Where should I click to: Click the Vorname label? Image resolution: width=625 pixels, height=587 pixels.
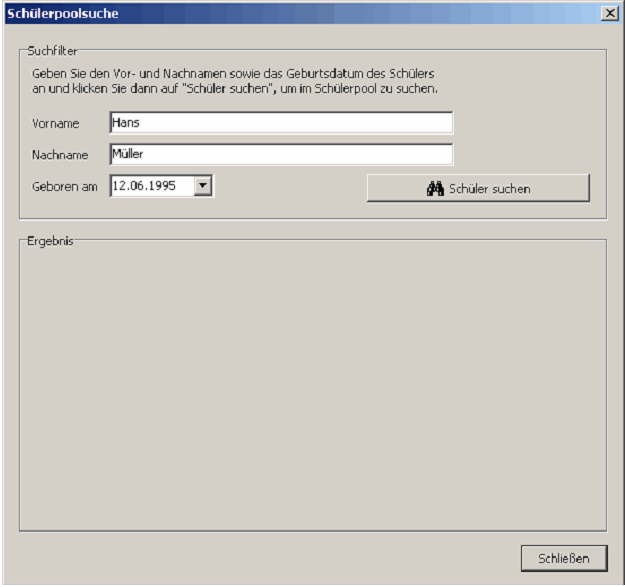click(56, 124)
